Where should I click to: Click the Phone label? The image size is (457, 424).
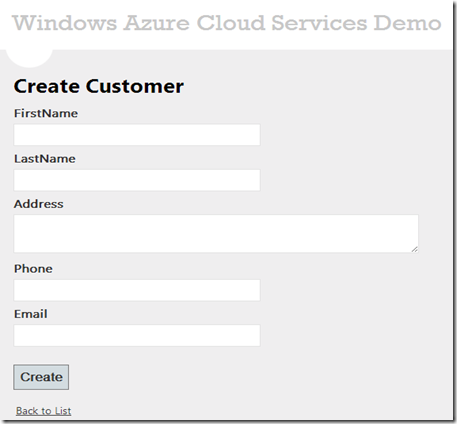(x=33, y=269)
